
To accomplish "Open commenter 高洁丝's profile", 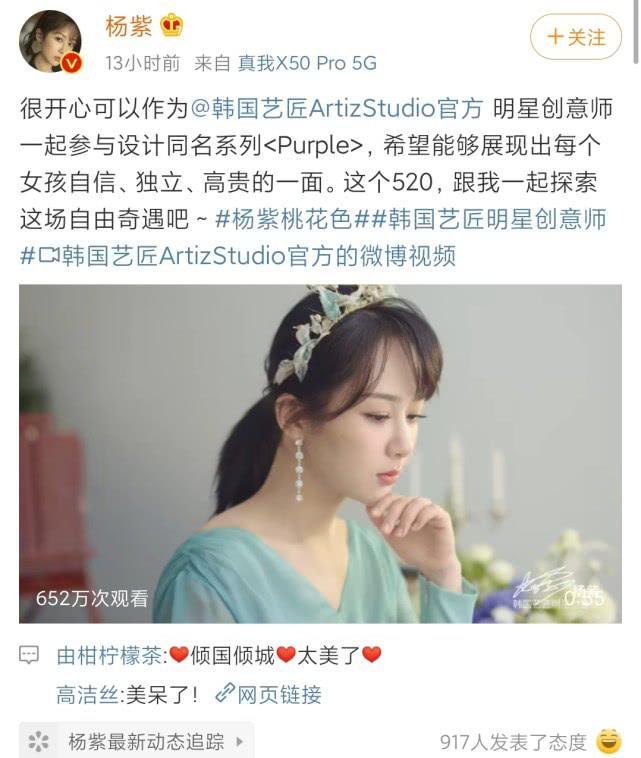I will click(x=87, y=695).
